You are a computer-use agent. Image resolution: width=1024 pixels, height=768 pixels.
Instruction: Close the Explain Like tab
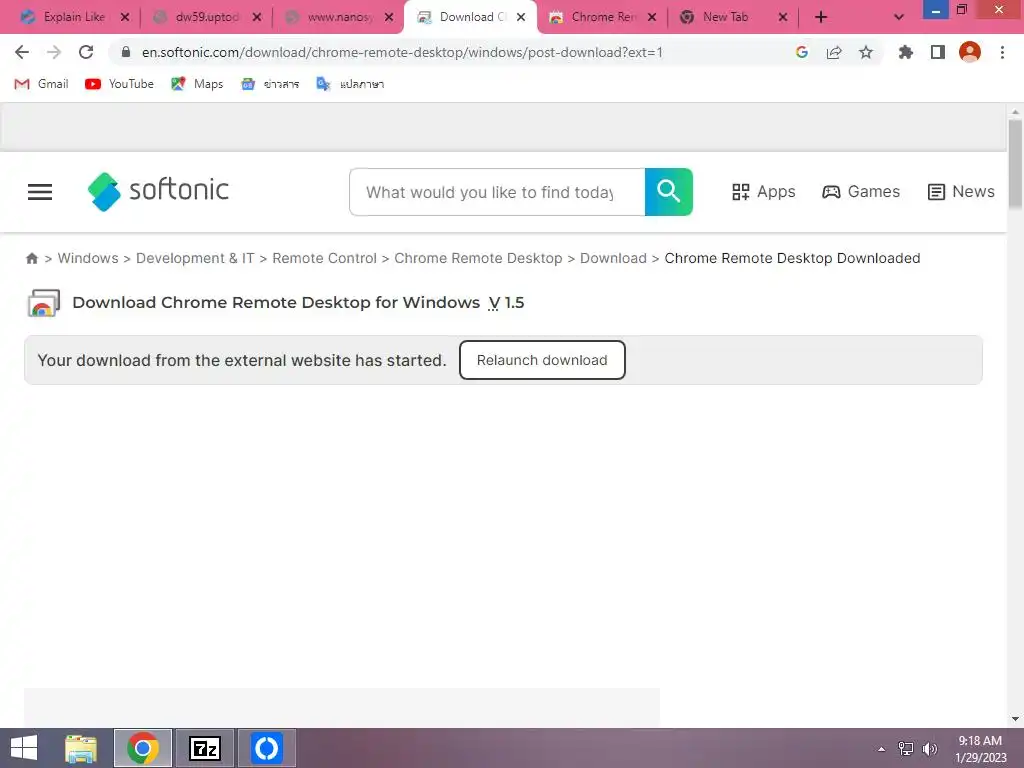click(125, 17)
